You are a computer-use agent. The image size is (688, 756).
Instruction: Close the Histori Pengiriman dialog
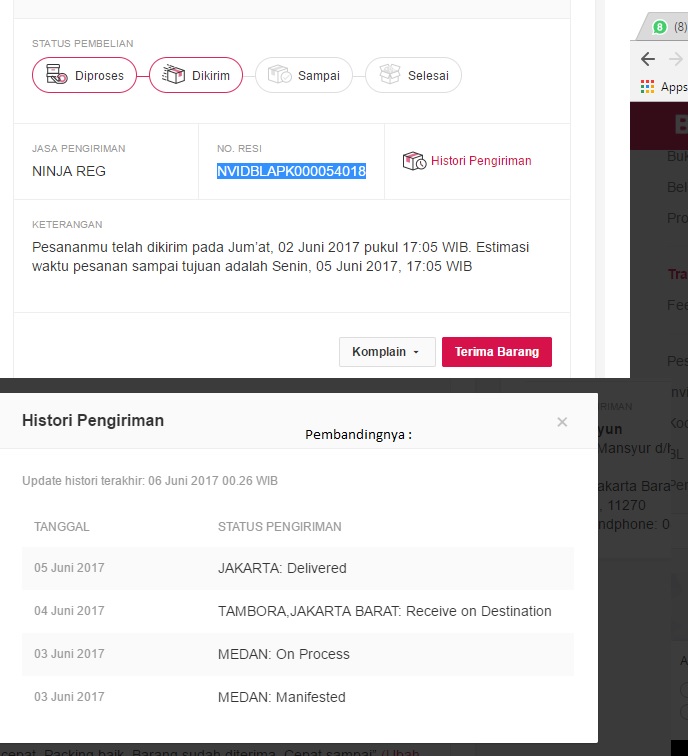(562, 422)
